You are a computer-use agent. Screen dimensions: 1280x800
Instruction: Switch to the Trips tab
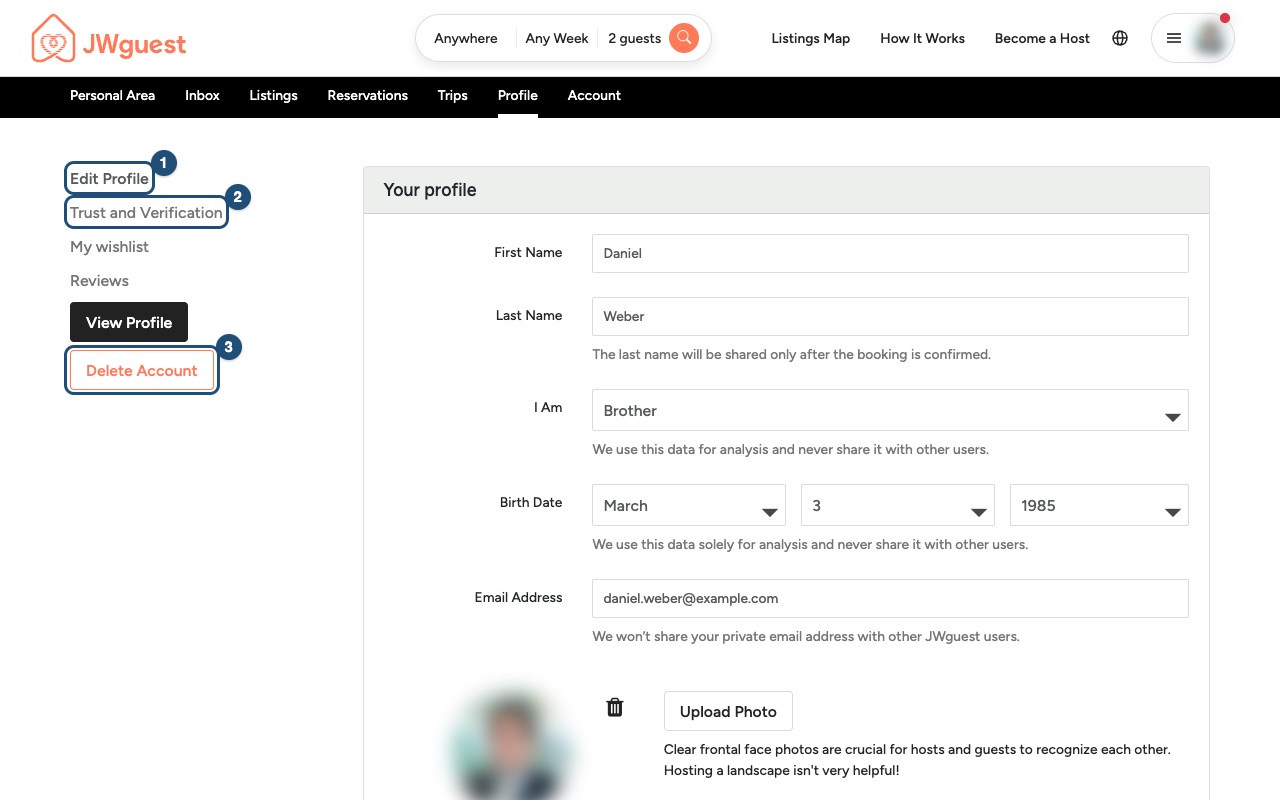(452, 96)
